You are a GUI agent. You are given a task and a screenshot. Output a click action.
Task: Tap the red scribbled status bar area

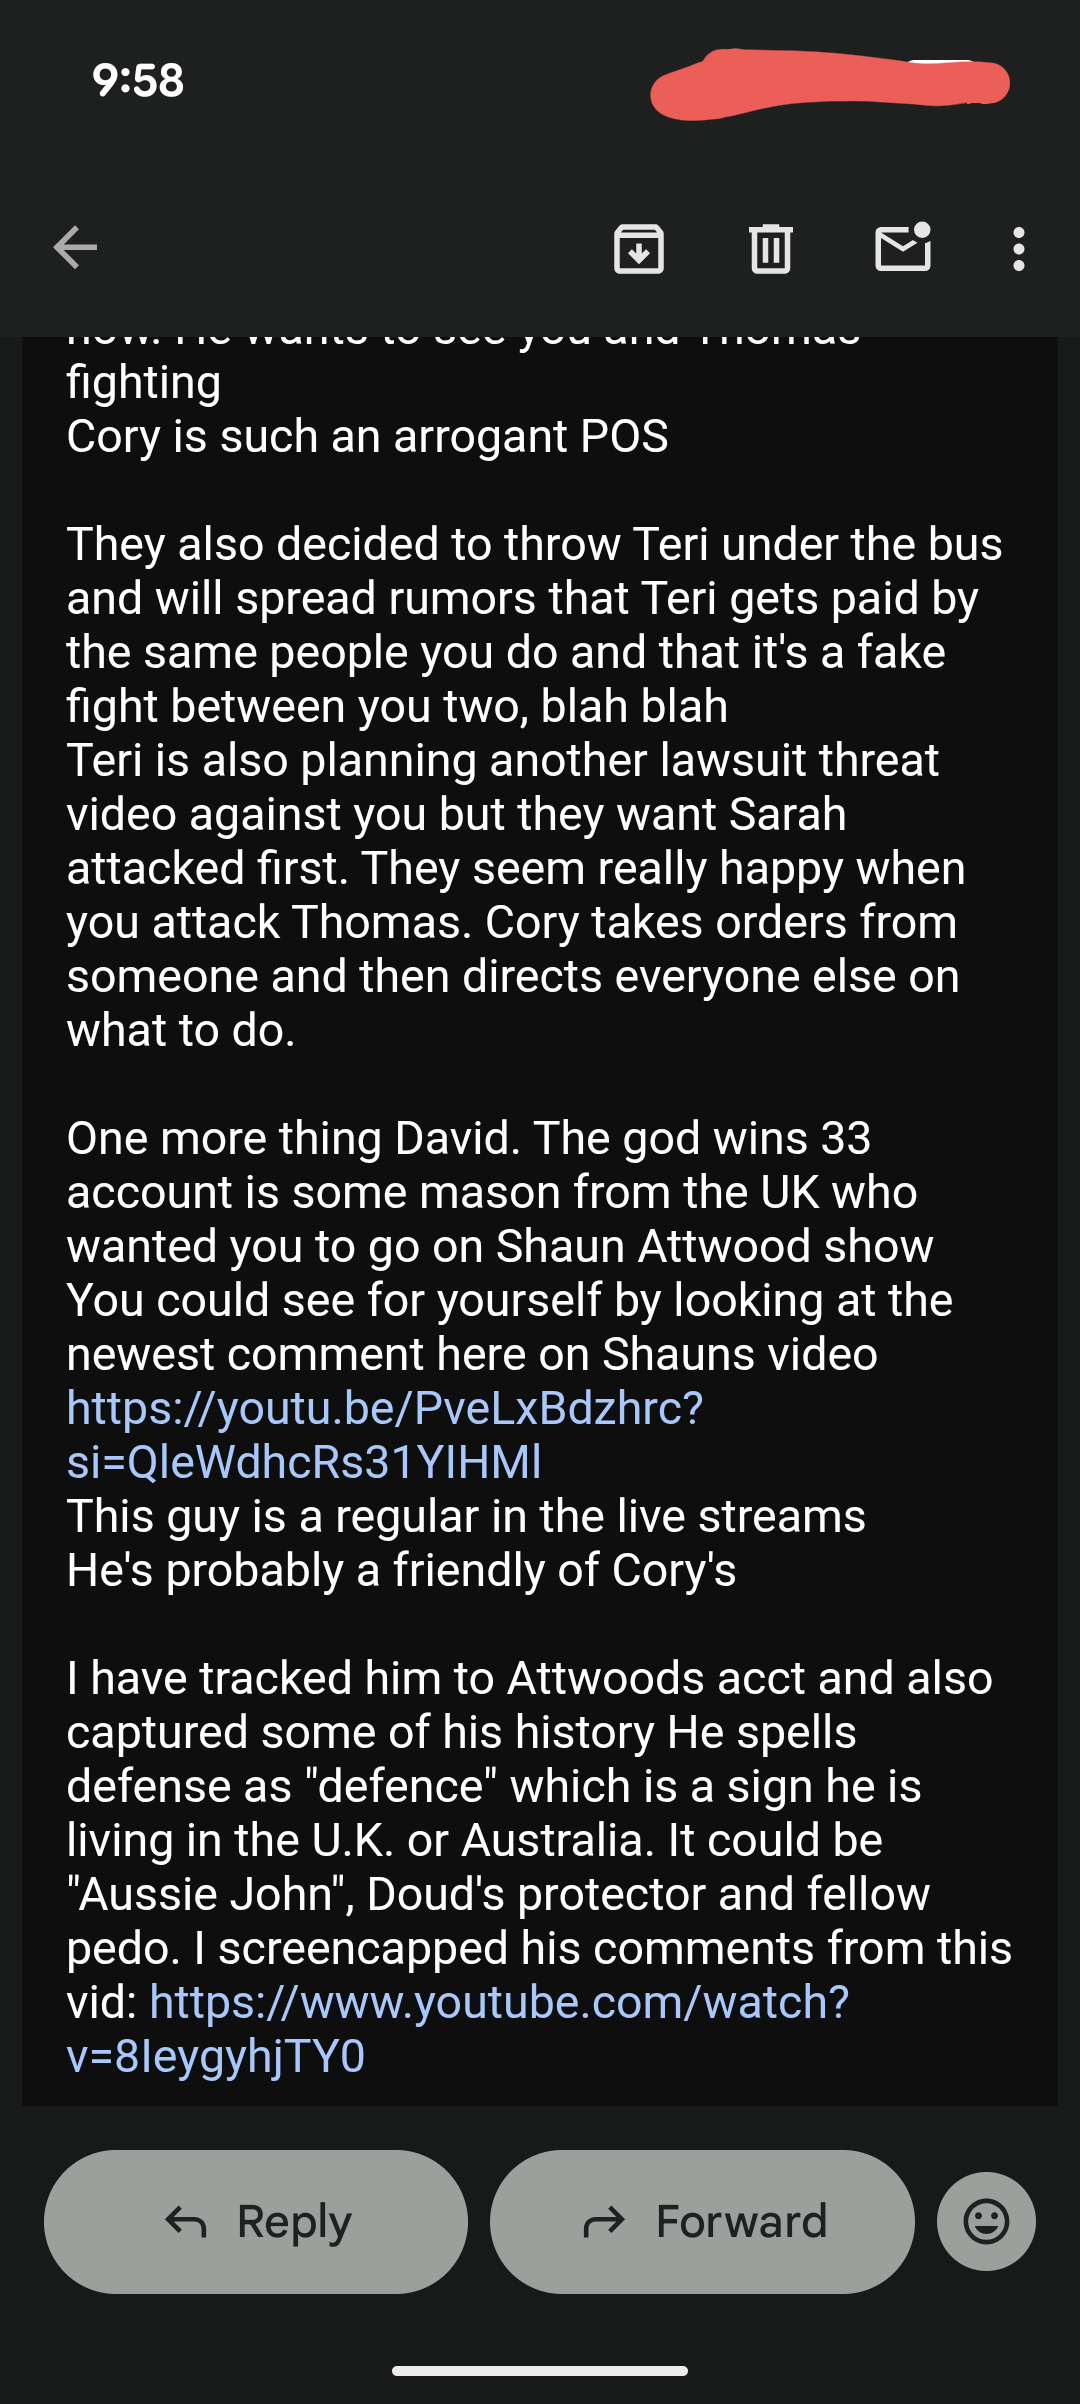click(x=830, y=84)
